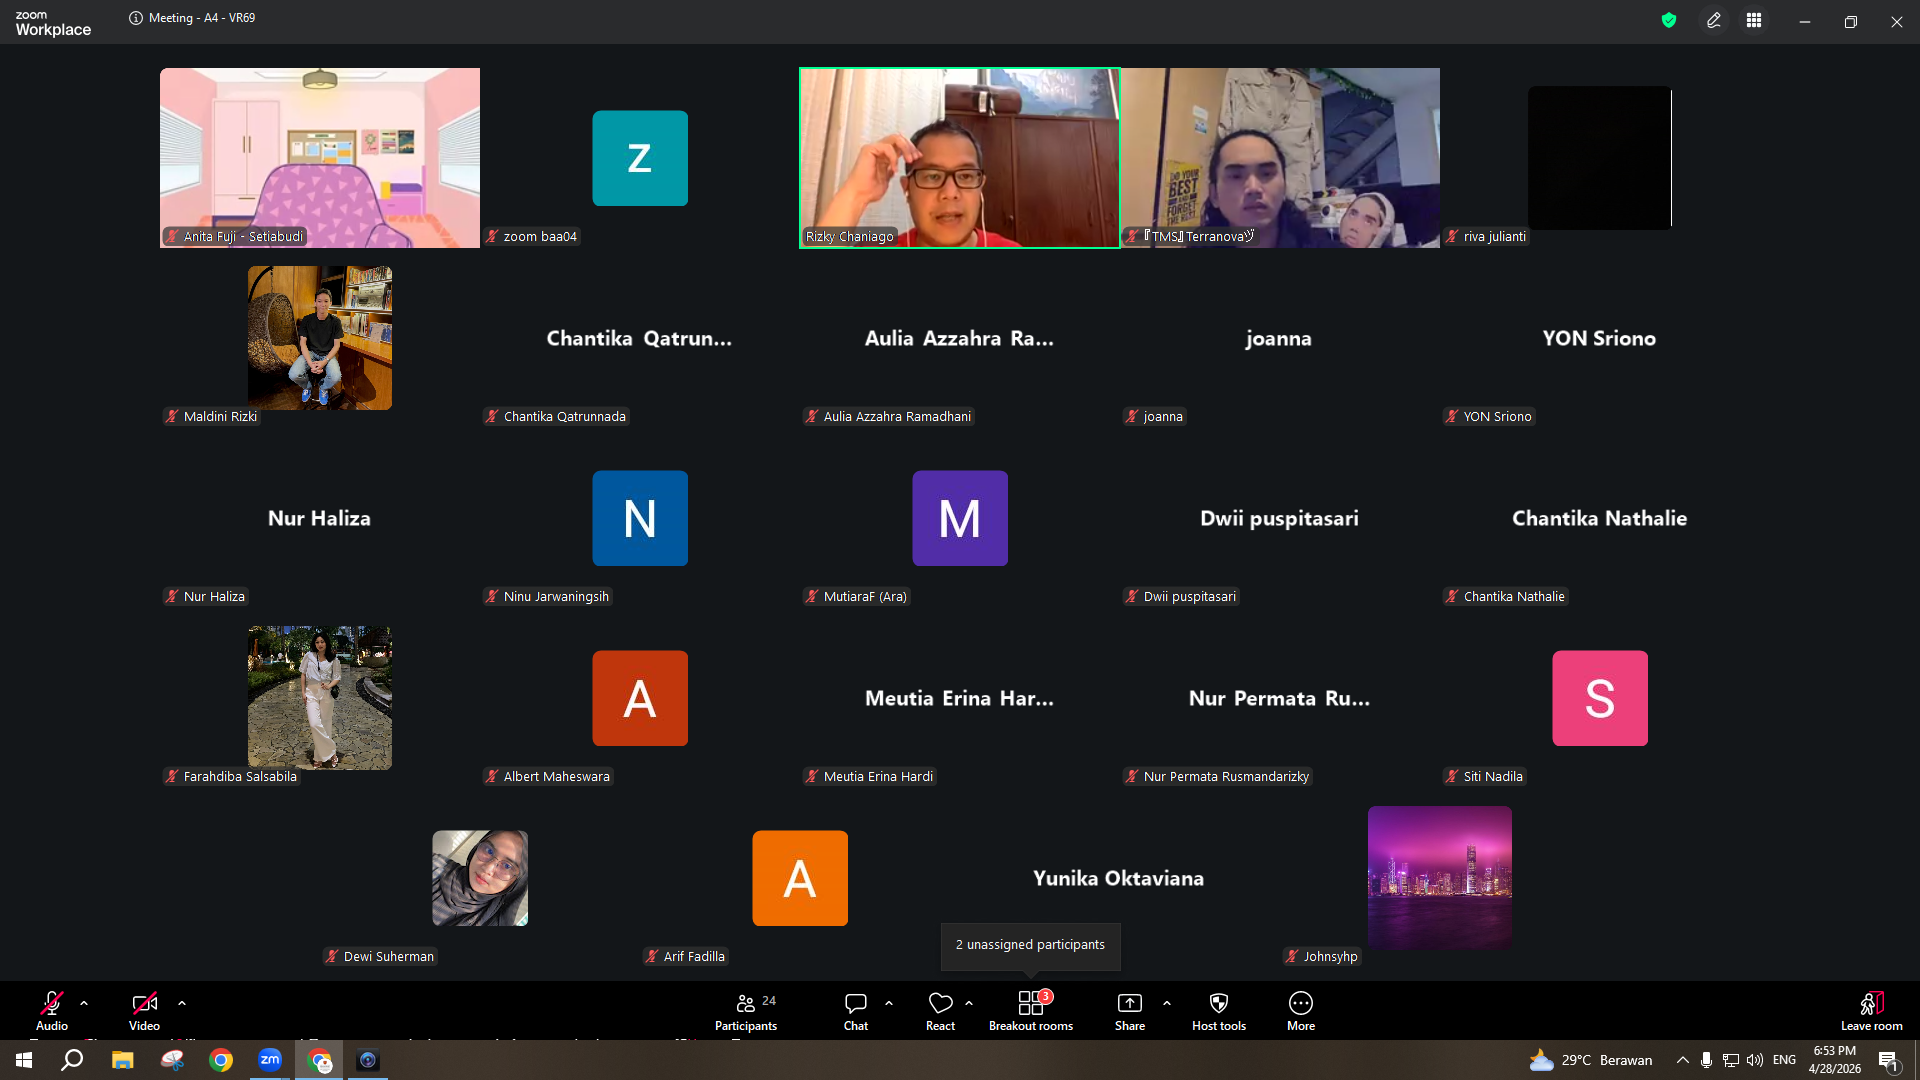Open Host tools shield menu
Viewport: 1920px width, 1080px height.
[1219, 1010]
